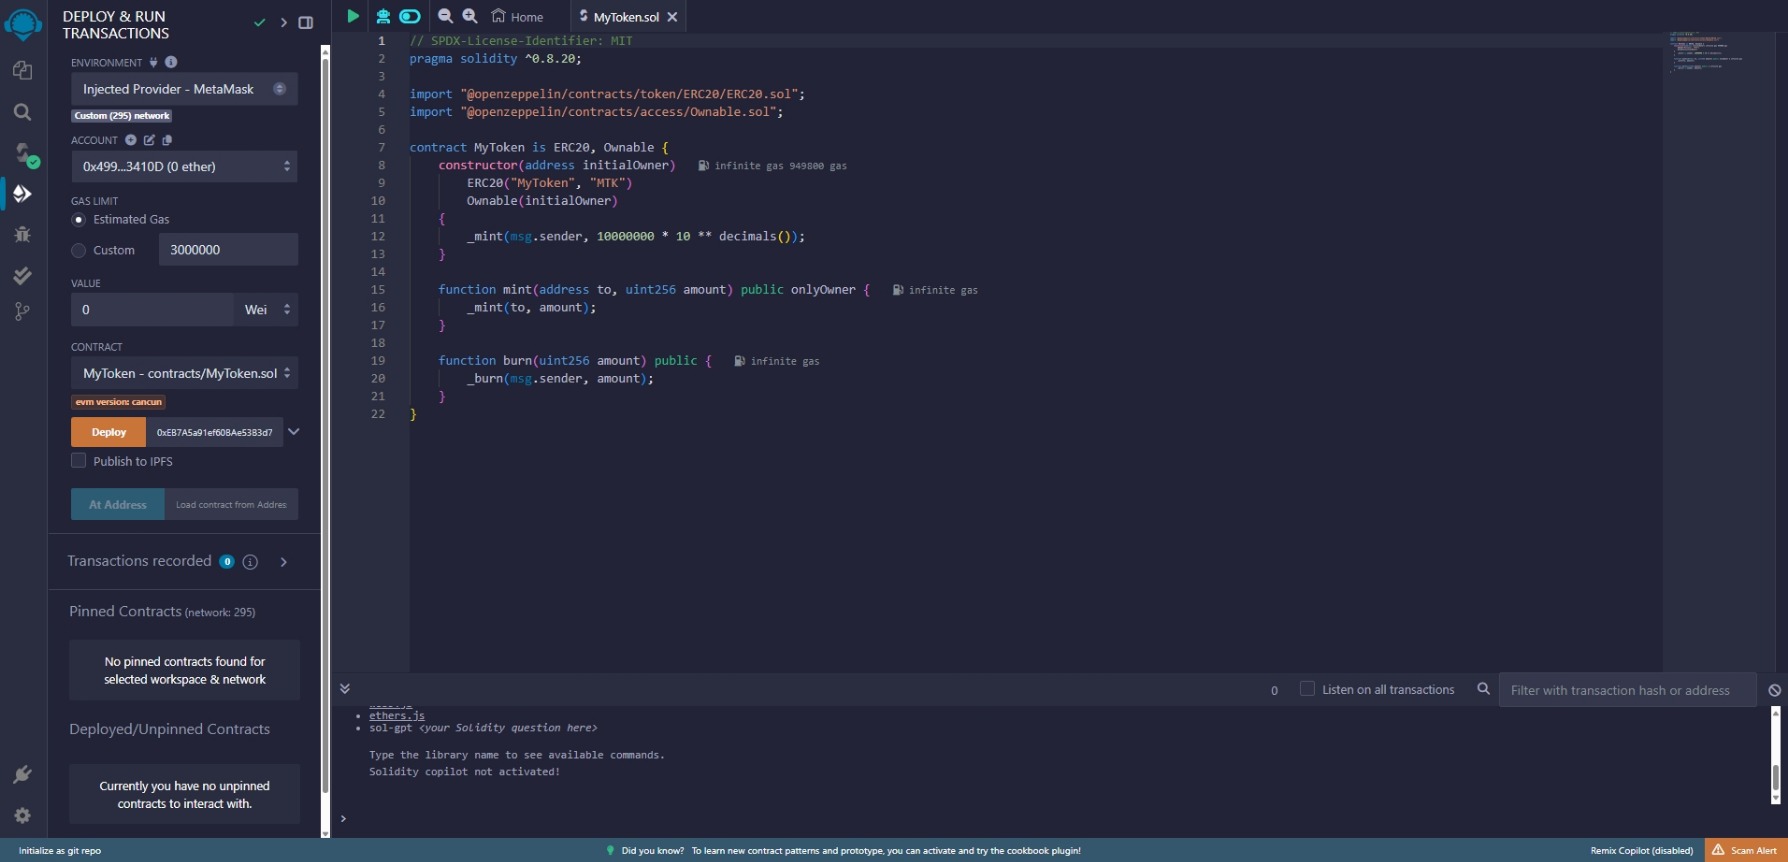
Task: Open the Account 0x499...3410D dropdown
Action: pyautogui.click(x=184, y=166)
